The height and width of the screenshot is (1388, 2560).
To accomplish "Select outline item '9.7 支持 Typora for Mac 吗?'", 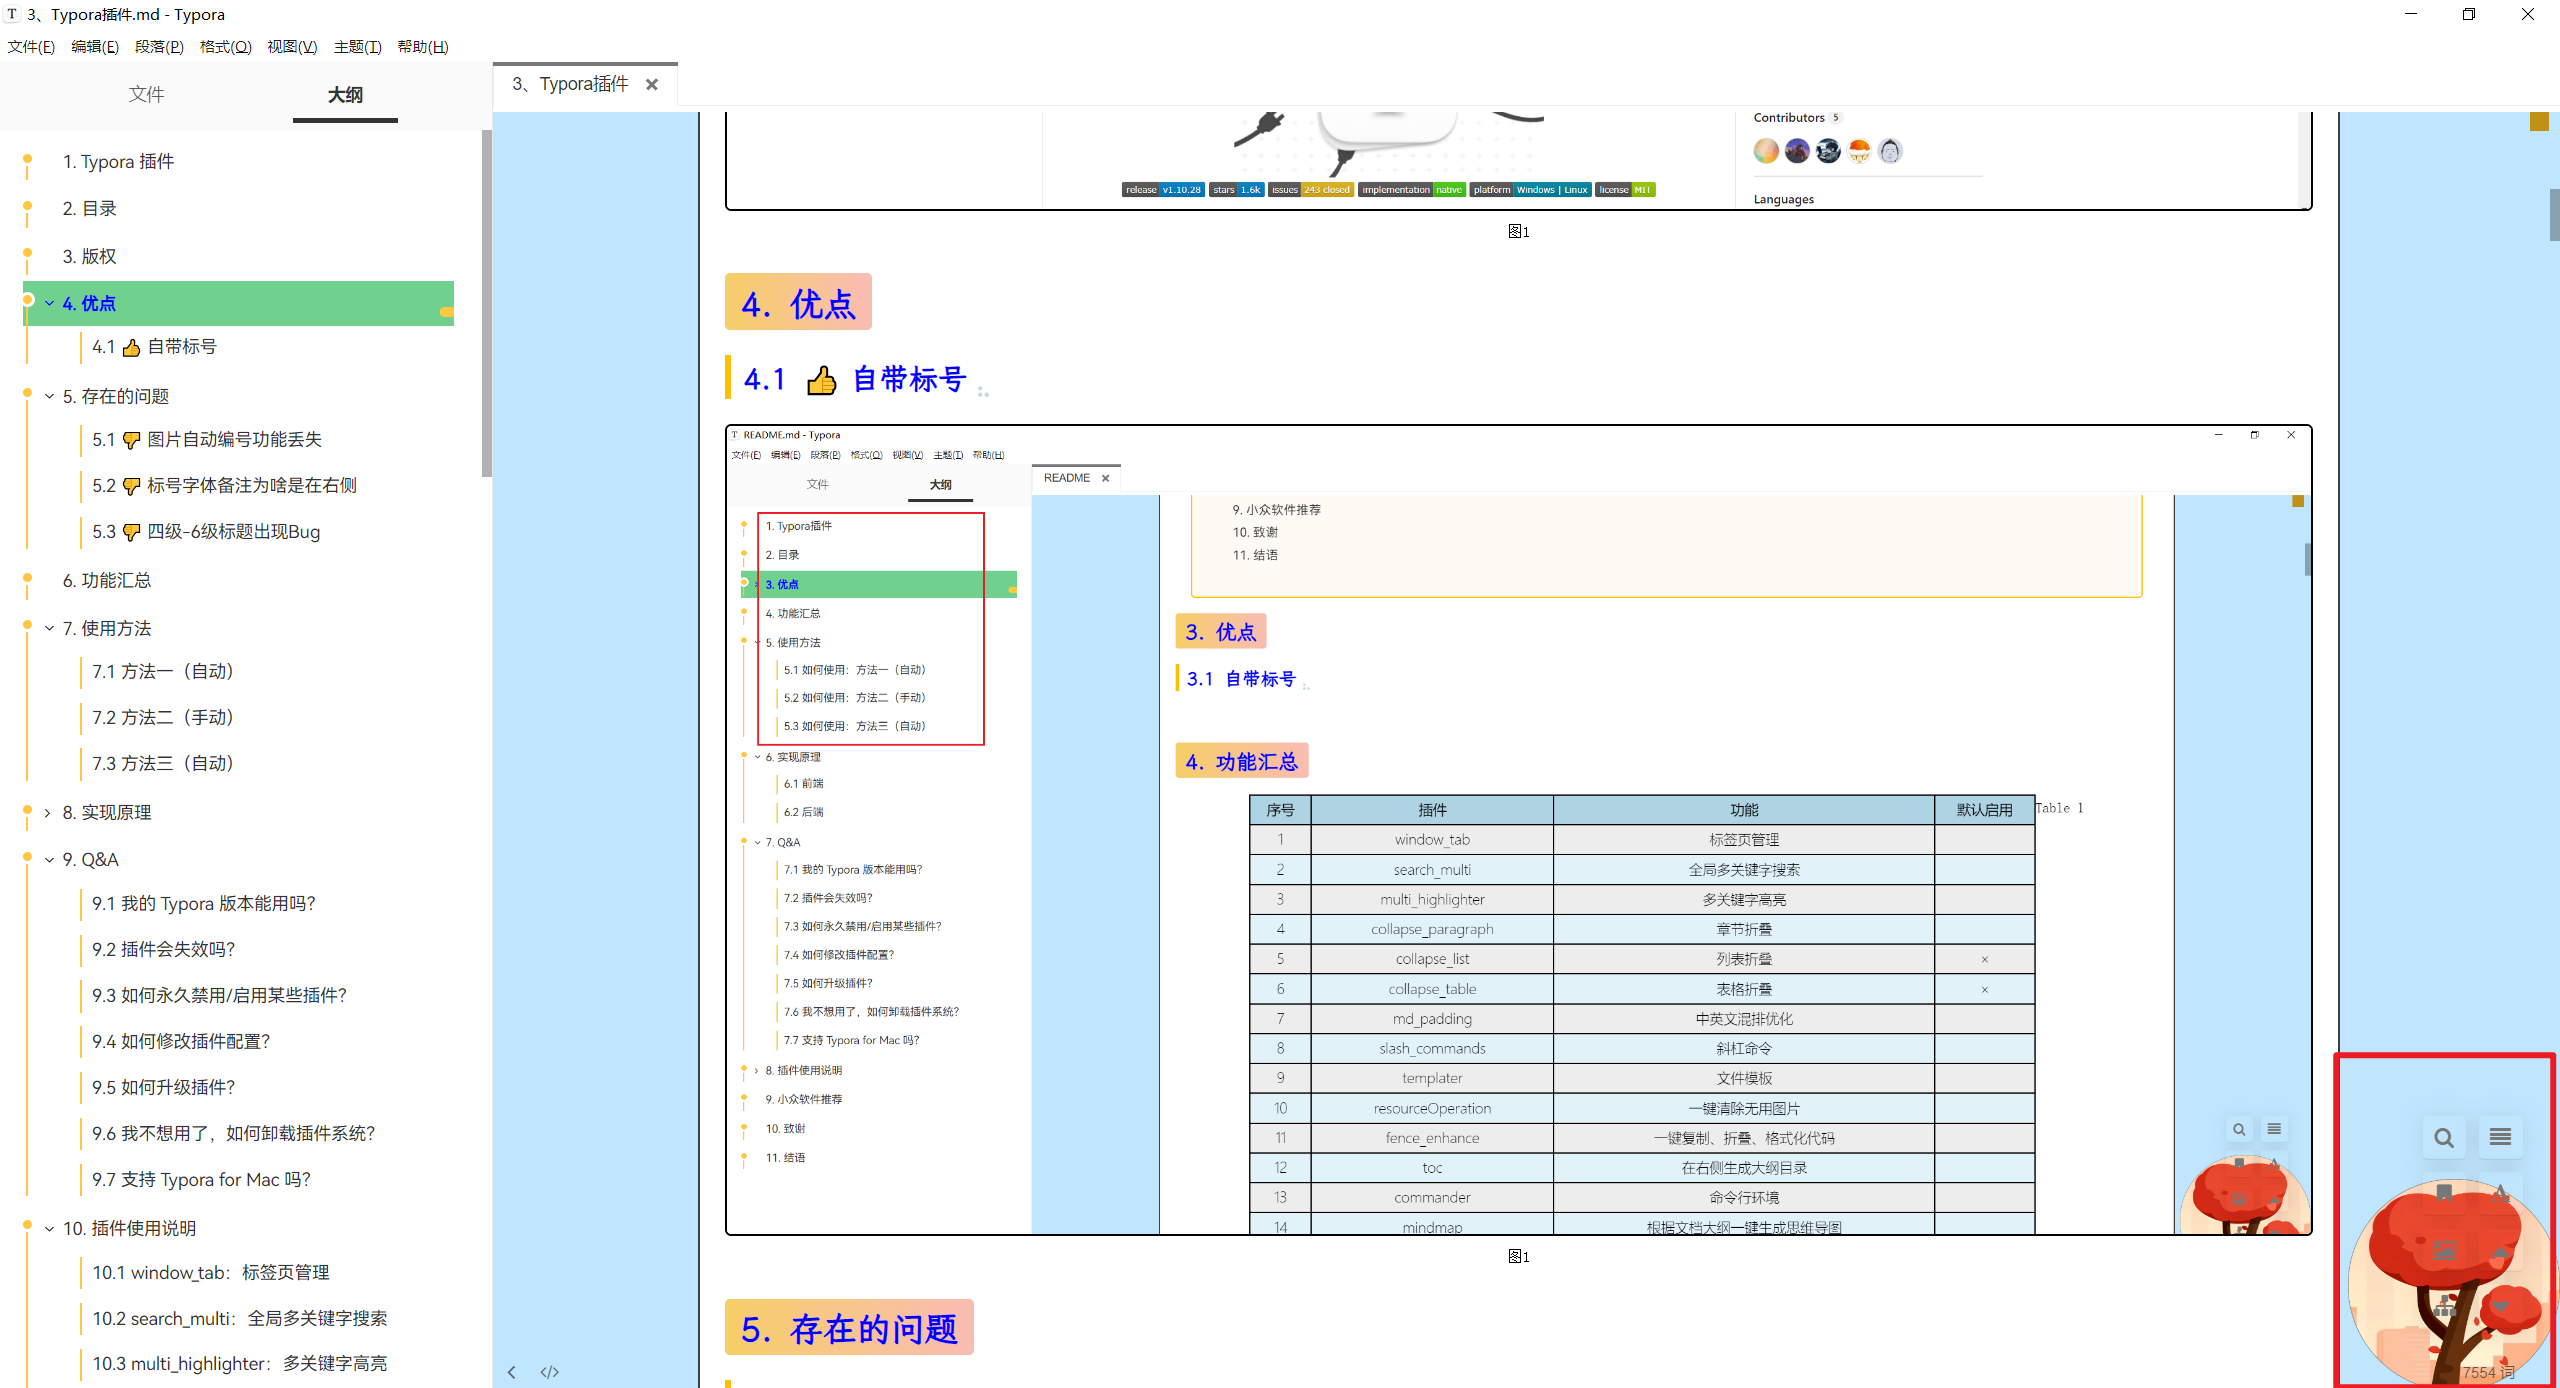I will (x=202, y=1179).
